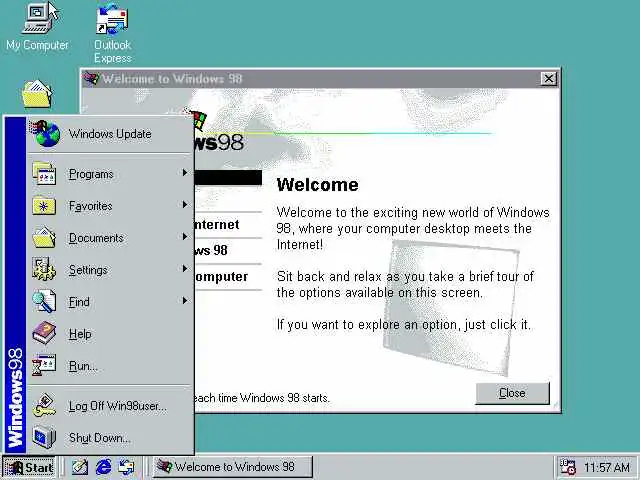Open the Internet option in Welcome window
This screenshot has height=480, width=640.
228,224
